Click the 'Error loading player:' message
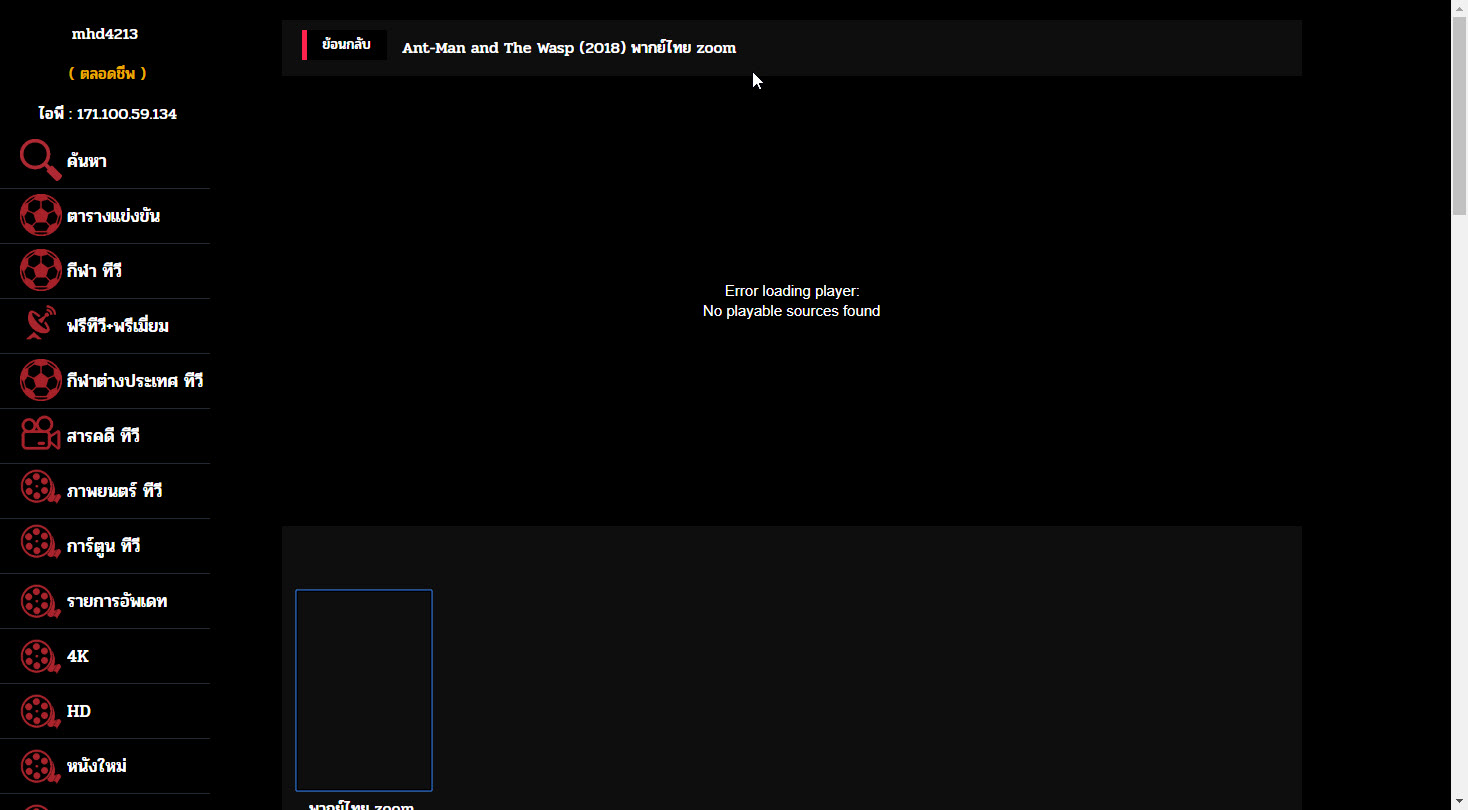The image size is (1468, 810). coord(792,291)
